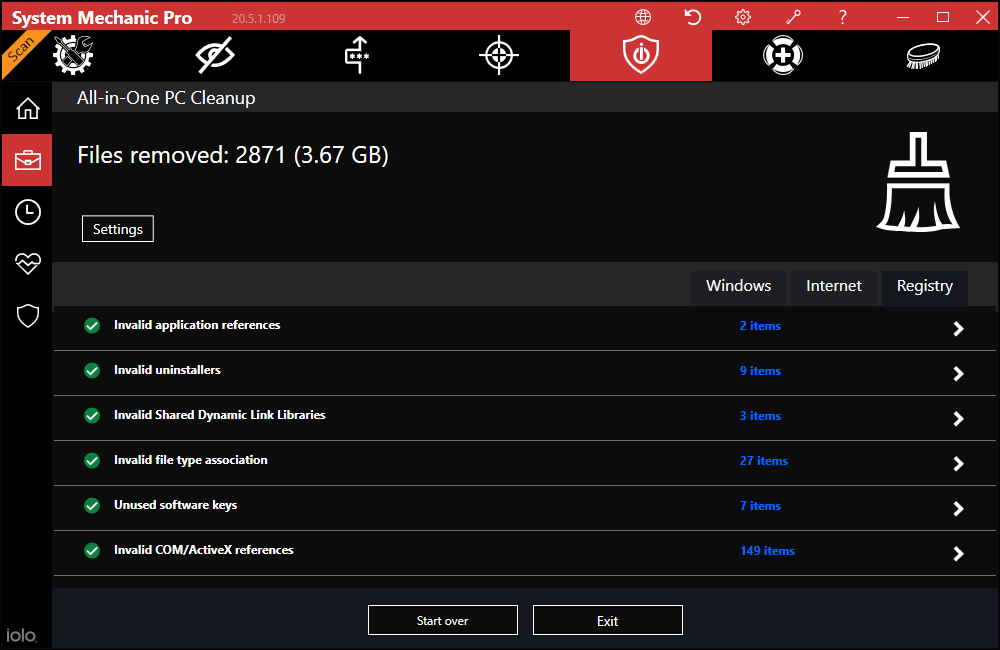Click the Invalid COM/ActiveX references label

[203, 550]
